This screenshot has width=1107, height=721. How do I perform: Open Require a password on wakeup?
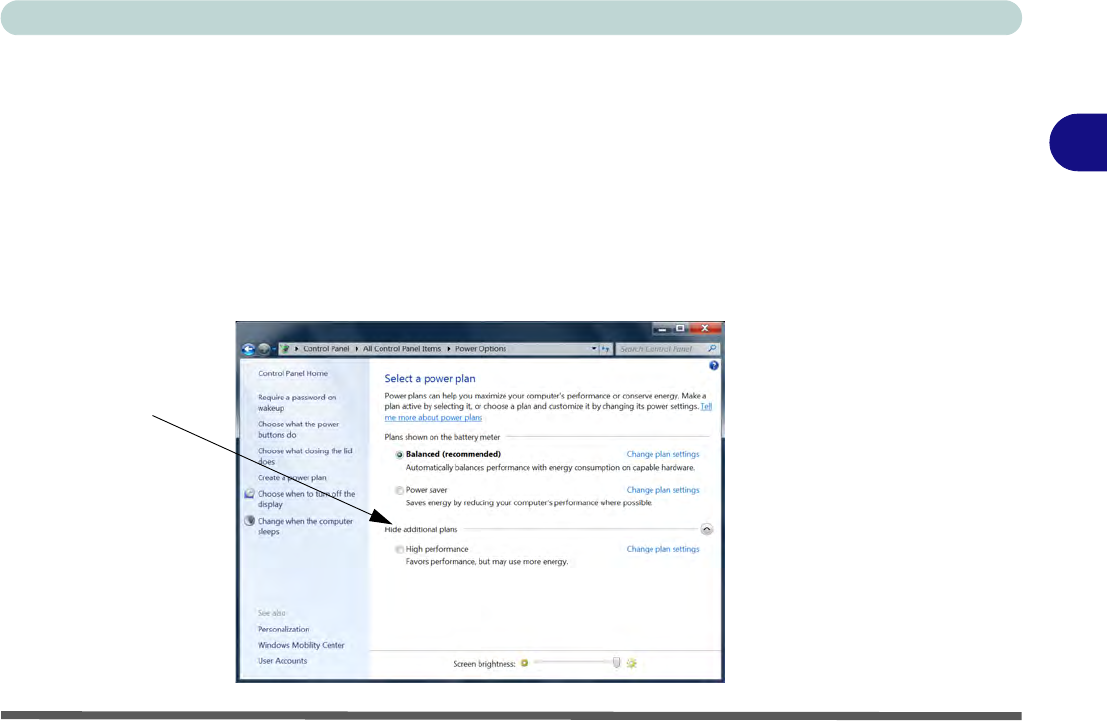[x=297, y=403]
